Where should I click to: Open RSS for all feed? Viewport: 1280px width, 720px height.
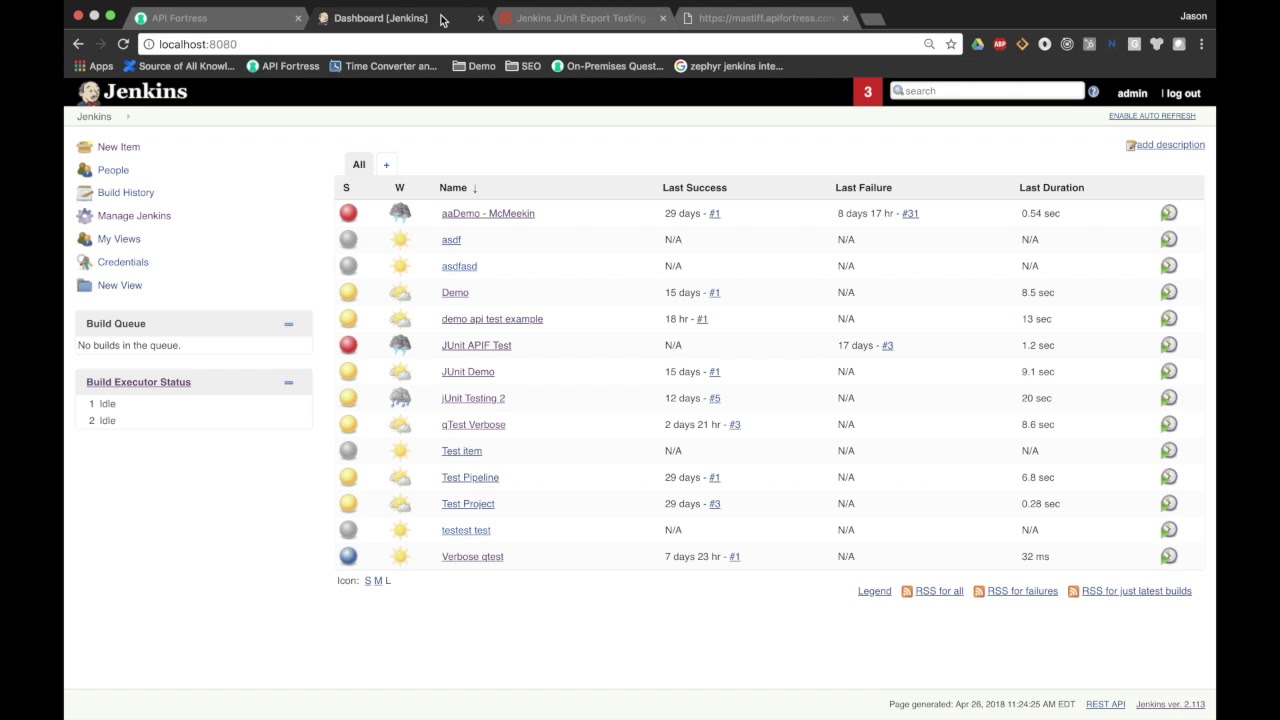(939, 591)
